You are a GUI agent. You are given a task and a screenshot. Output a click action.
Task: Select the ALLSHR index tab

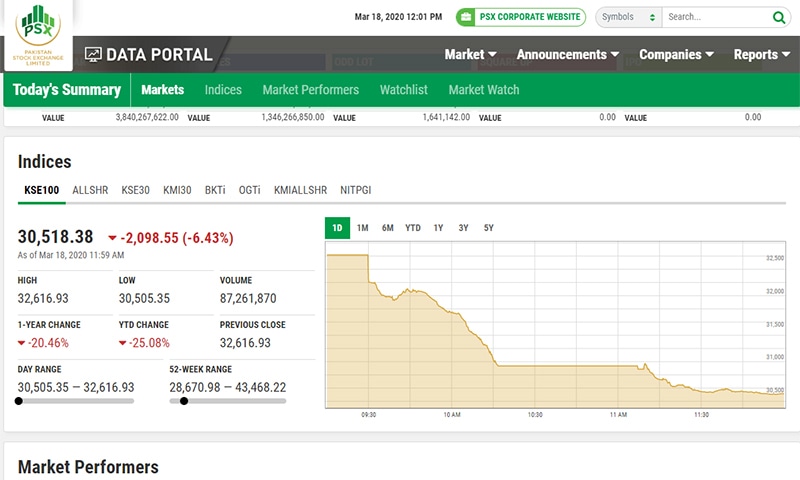tap(90, 190)
